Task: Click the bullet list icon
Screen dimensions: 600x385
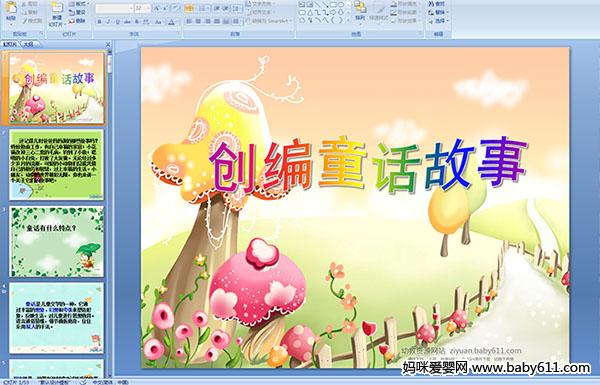Action: click(x=189, y=8)
